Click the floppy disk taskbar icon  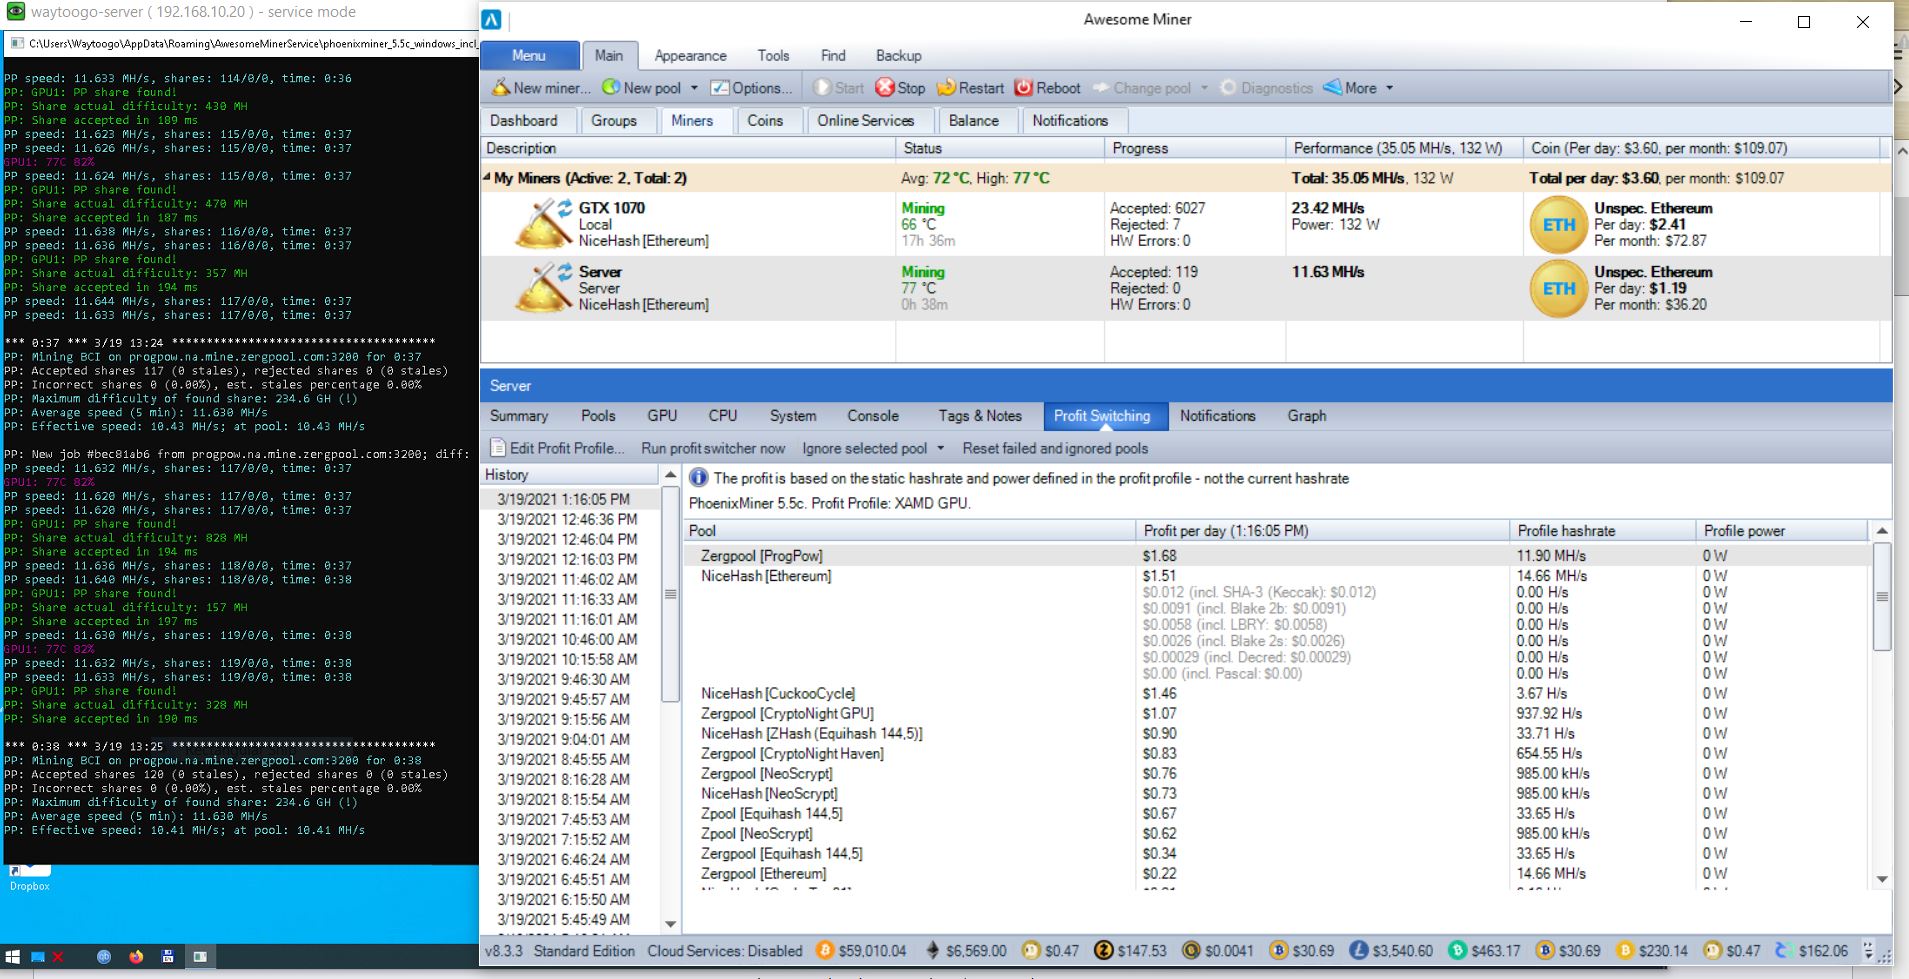click(x=167, y=957)
